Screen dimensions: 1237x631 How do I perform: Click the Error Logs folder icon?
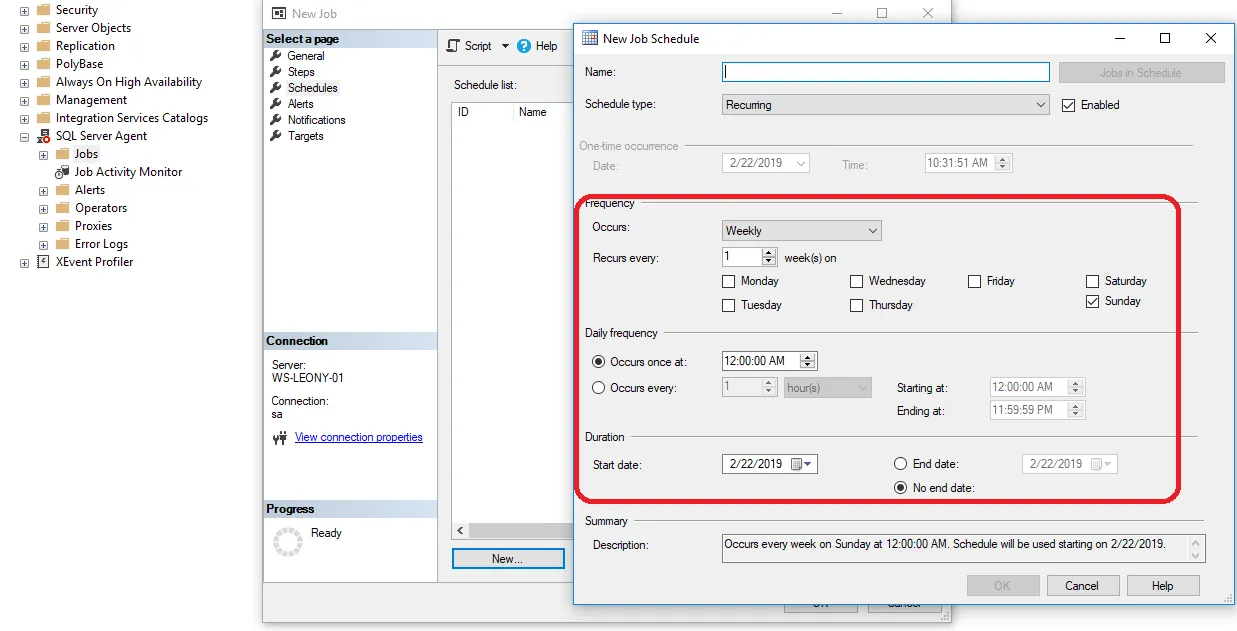click(x=62, y=244)
